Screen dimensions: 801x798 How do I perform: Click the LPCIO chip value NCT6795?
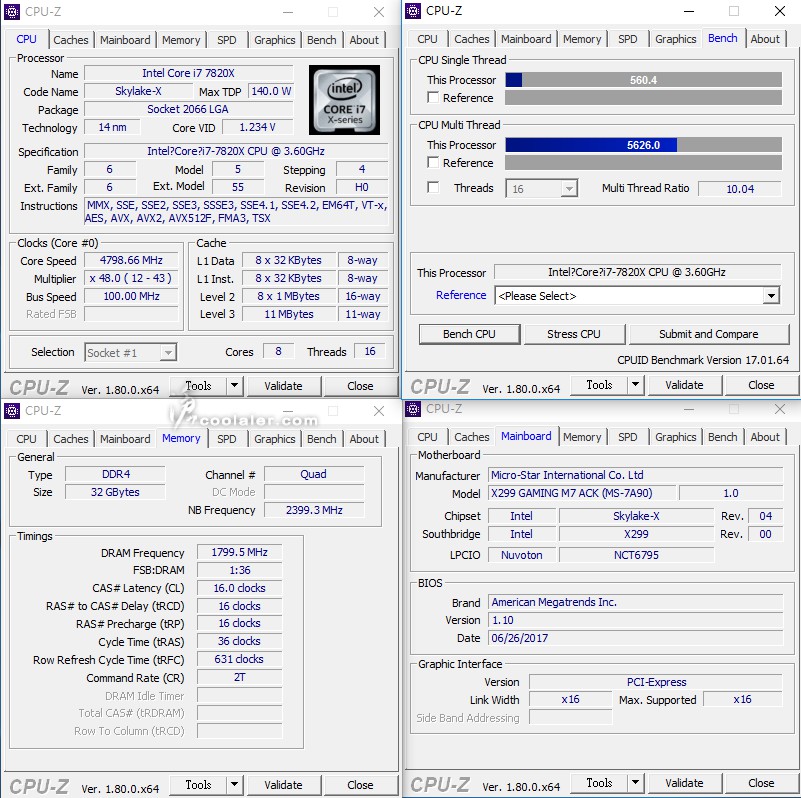(x=637, y=555)
